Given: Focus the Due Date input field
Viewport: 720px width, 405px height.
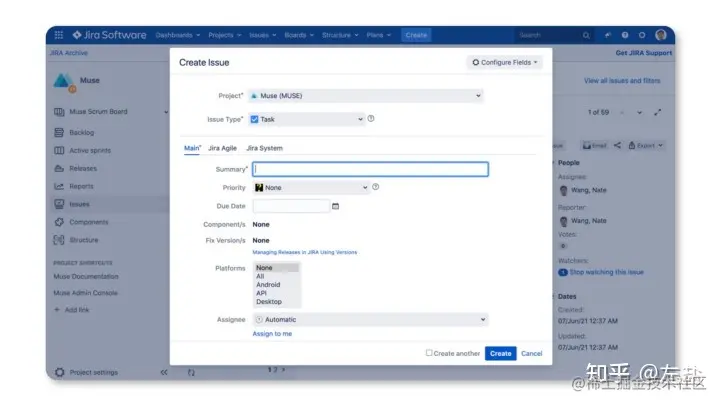Looking at the screenshot, I should (291, 206).
